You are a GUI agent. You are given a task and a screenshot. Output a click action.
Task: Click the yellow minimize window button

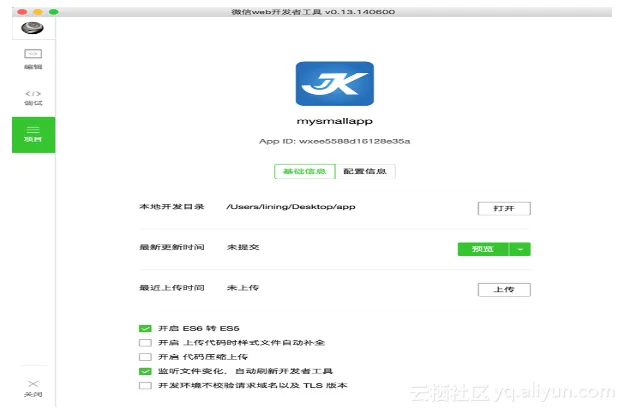coord(38,12)
